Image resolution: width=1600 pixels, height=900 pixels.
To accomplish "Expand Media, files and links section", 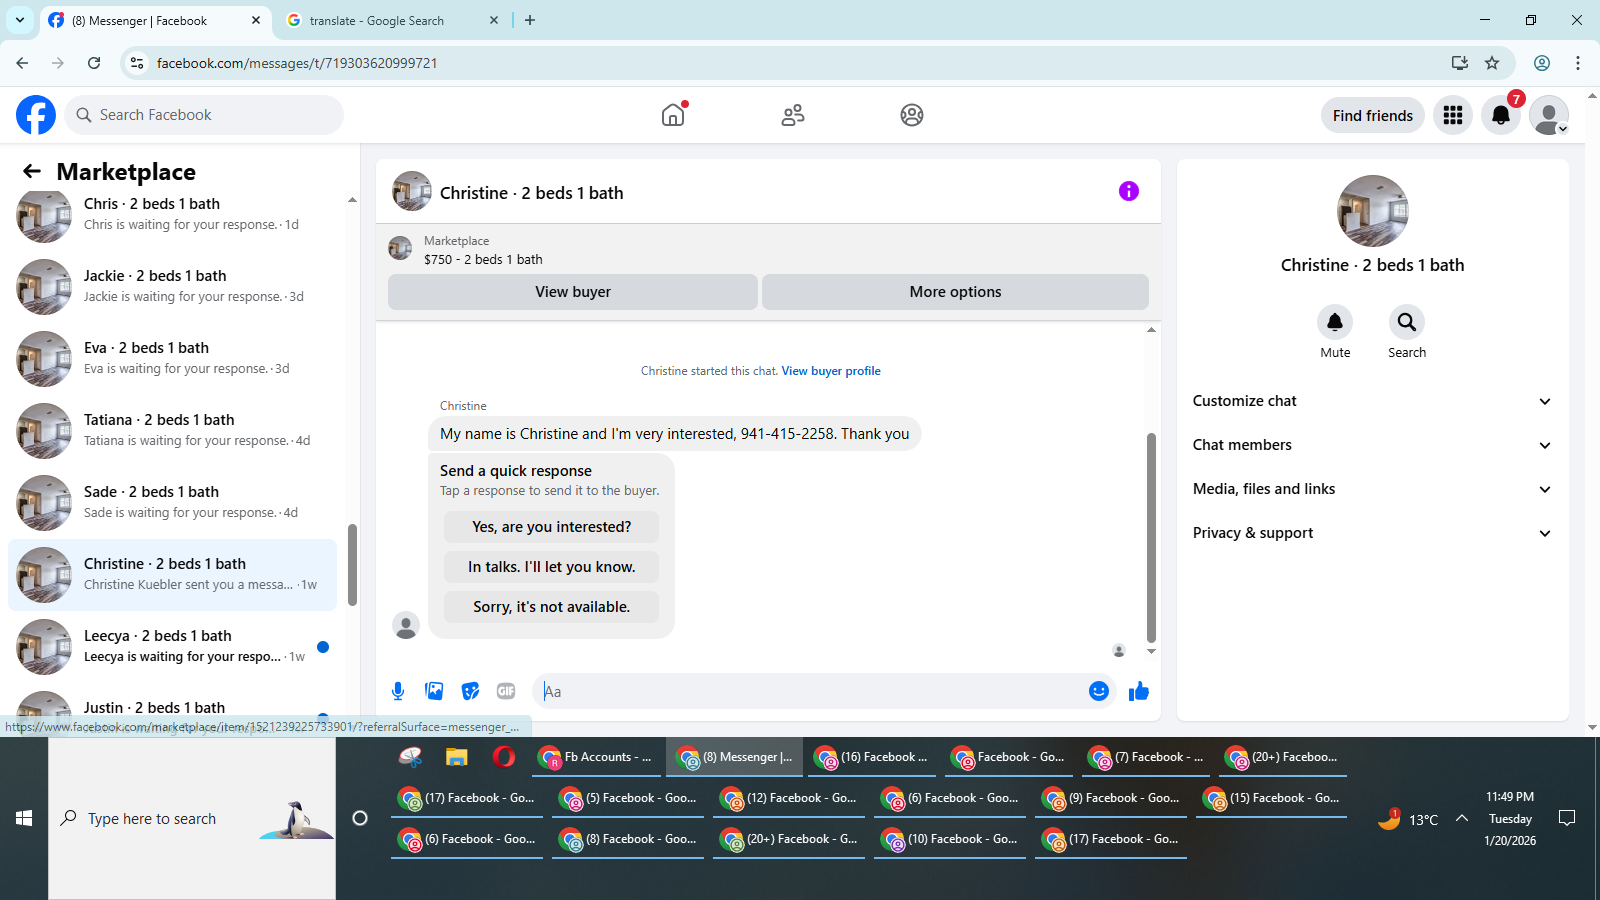I will click(x=1373, y=489).
